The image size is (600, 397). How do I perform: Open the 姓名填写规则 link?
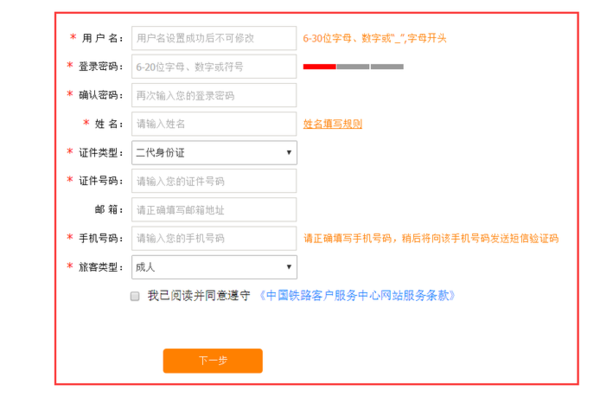pyautogui.click(x=333, y=124)
